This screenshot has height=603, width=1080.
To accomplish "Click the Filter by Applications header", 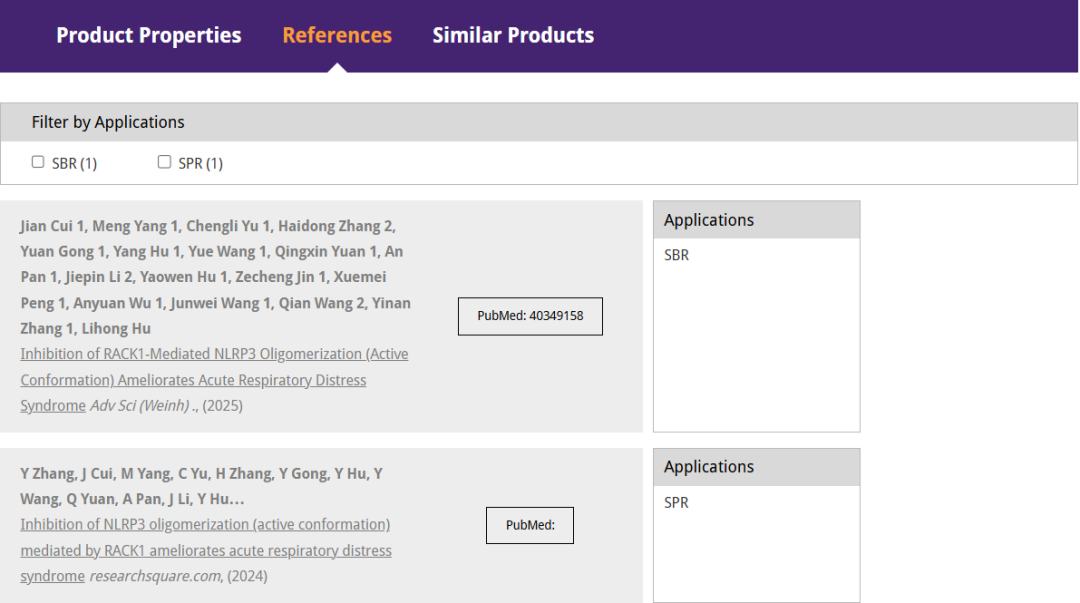I will 108,122.
